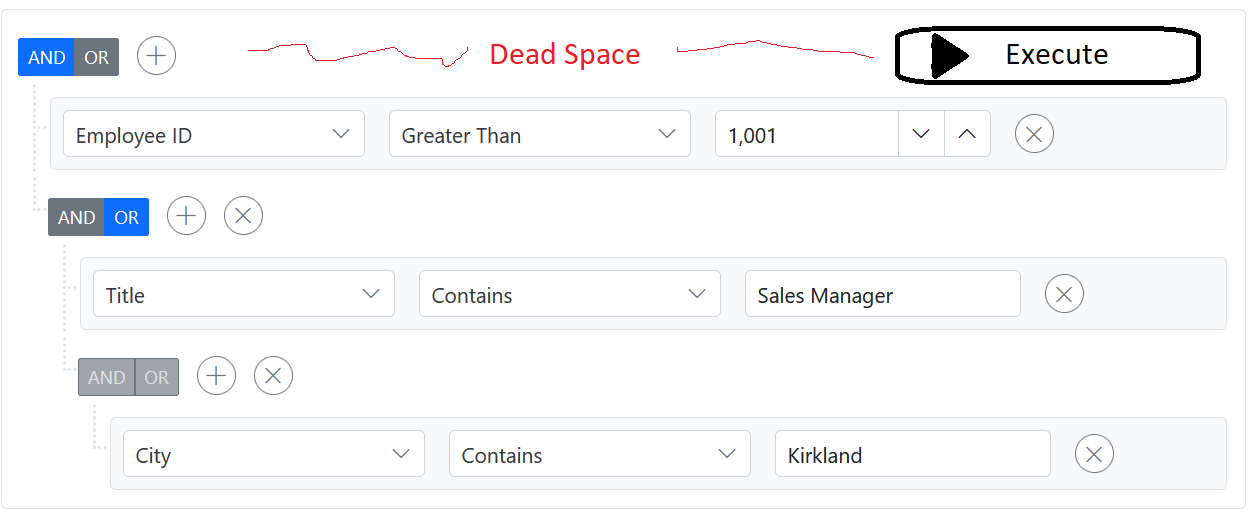Delete the City filter rule
This screenshot has height=514, width=1252.
point(1094,454)
